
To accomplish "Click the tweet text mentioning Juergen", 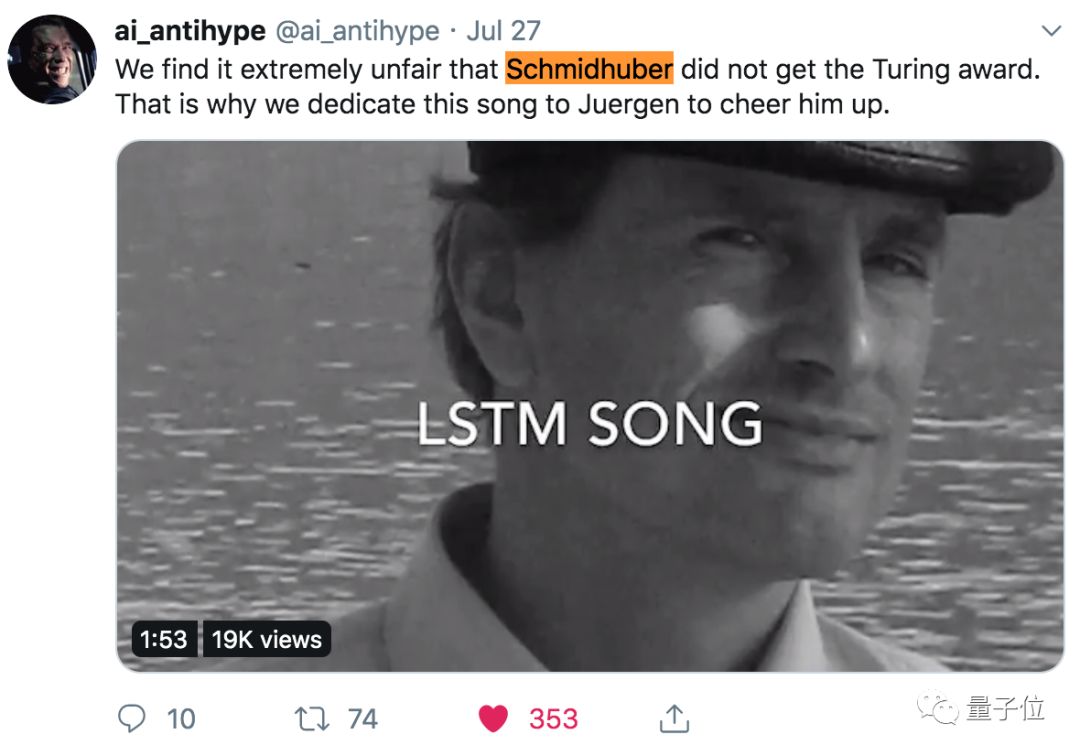I will click(502, 104).
